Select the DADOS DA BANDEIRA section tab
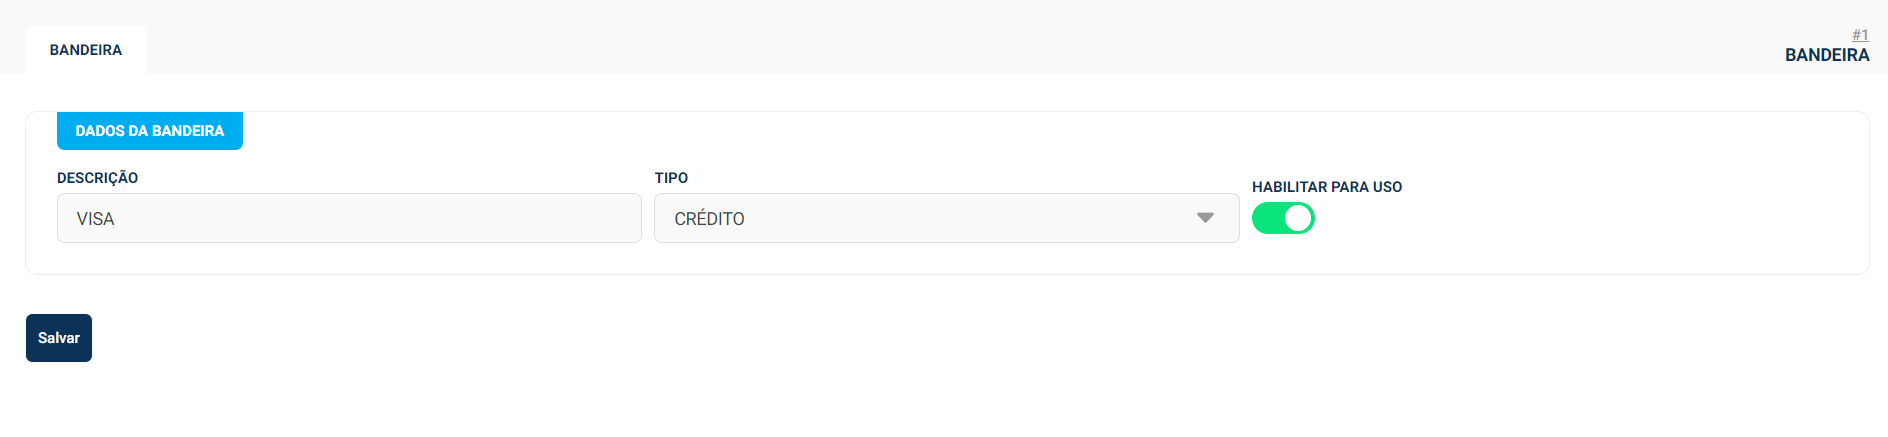1888x437 pixels. pyautogui.click(x=150, y=131)
